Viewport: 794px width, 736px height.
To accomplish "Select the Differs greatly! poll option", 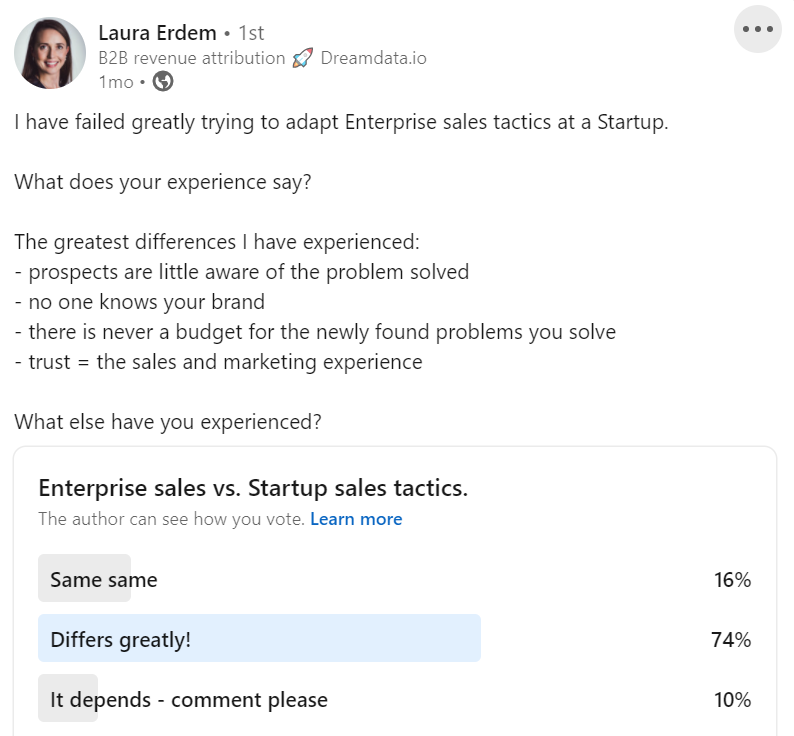I will [x=120, y=639].
